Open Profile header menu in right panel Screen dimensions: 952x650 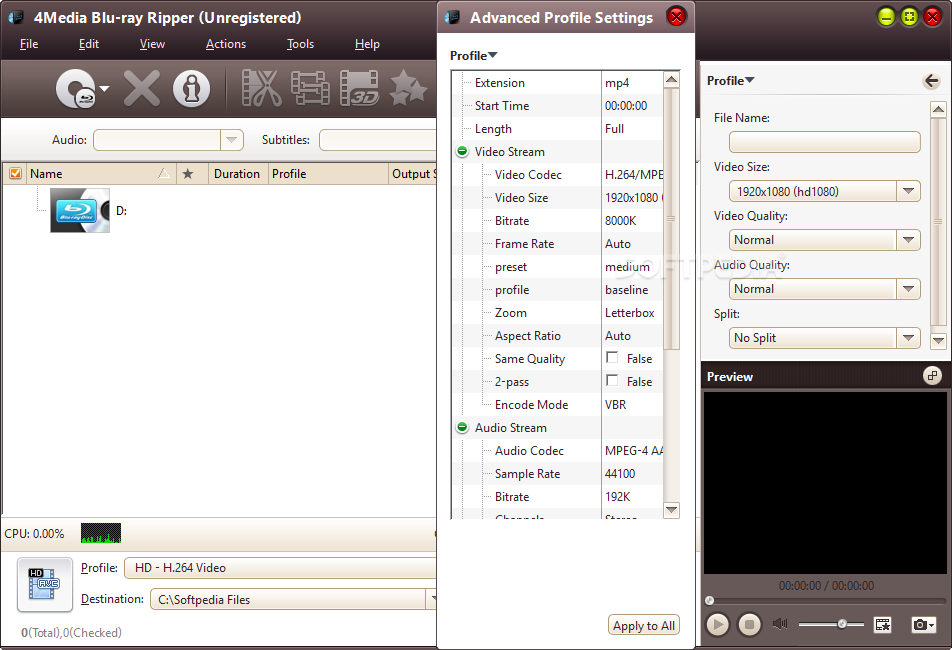pos(730,81)
